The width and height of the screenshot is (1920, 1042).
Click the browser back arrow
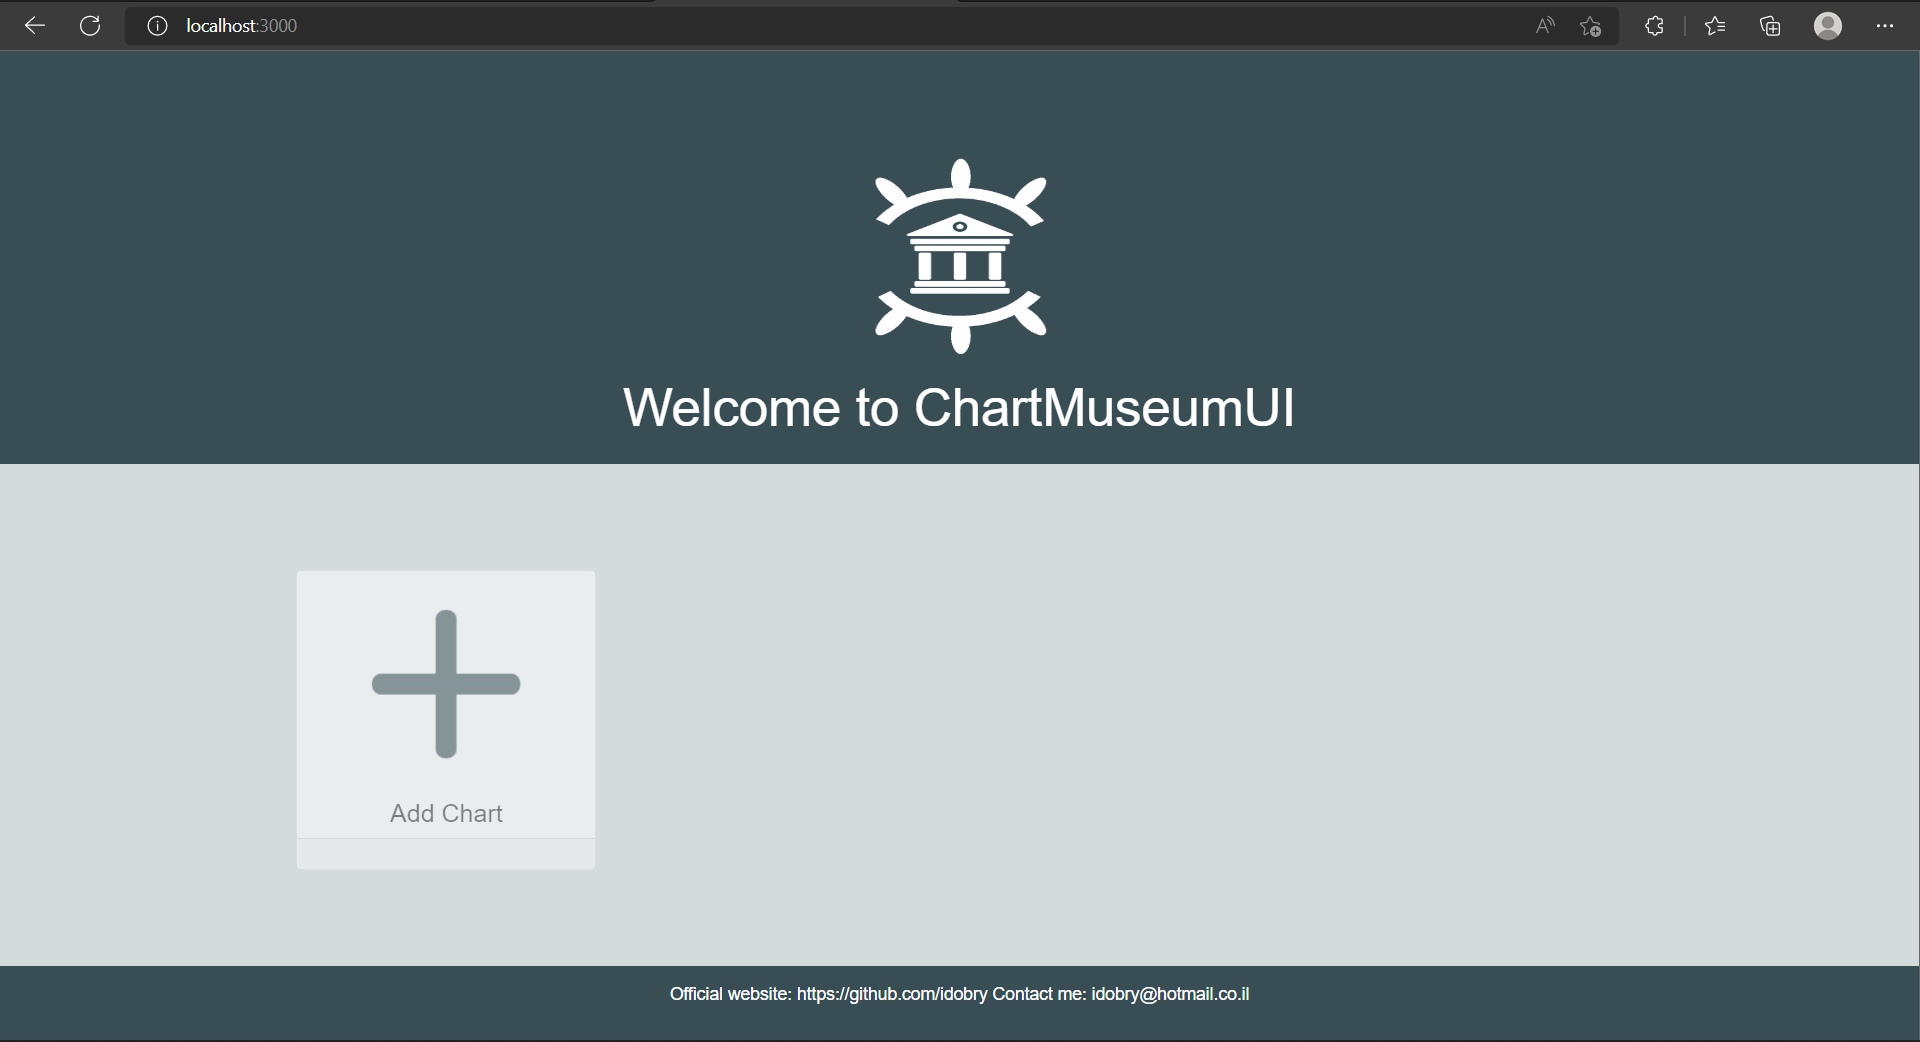tap(35, 26)
